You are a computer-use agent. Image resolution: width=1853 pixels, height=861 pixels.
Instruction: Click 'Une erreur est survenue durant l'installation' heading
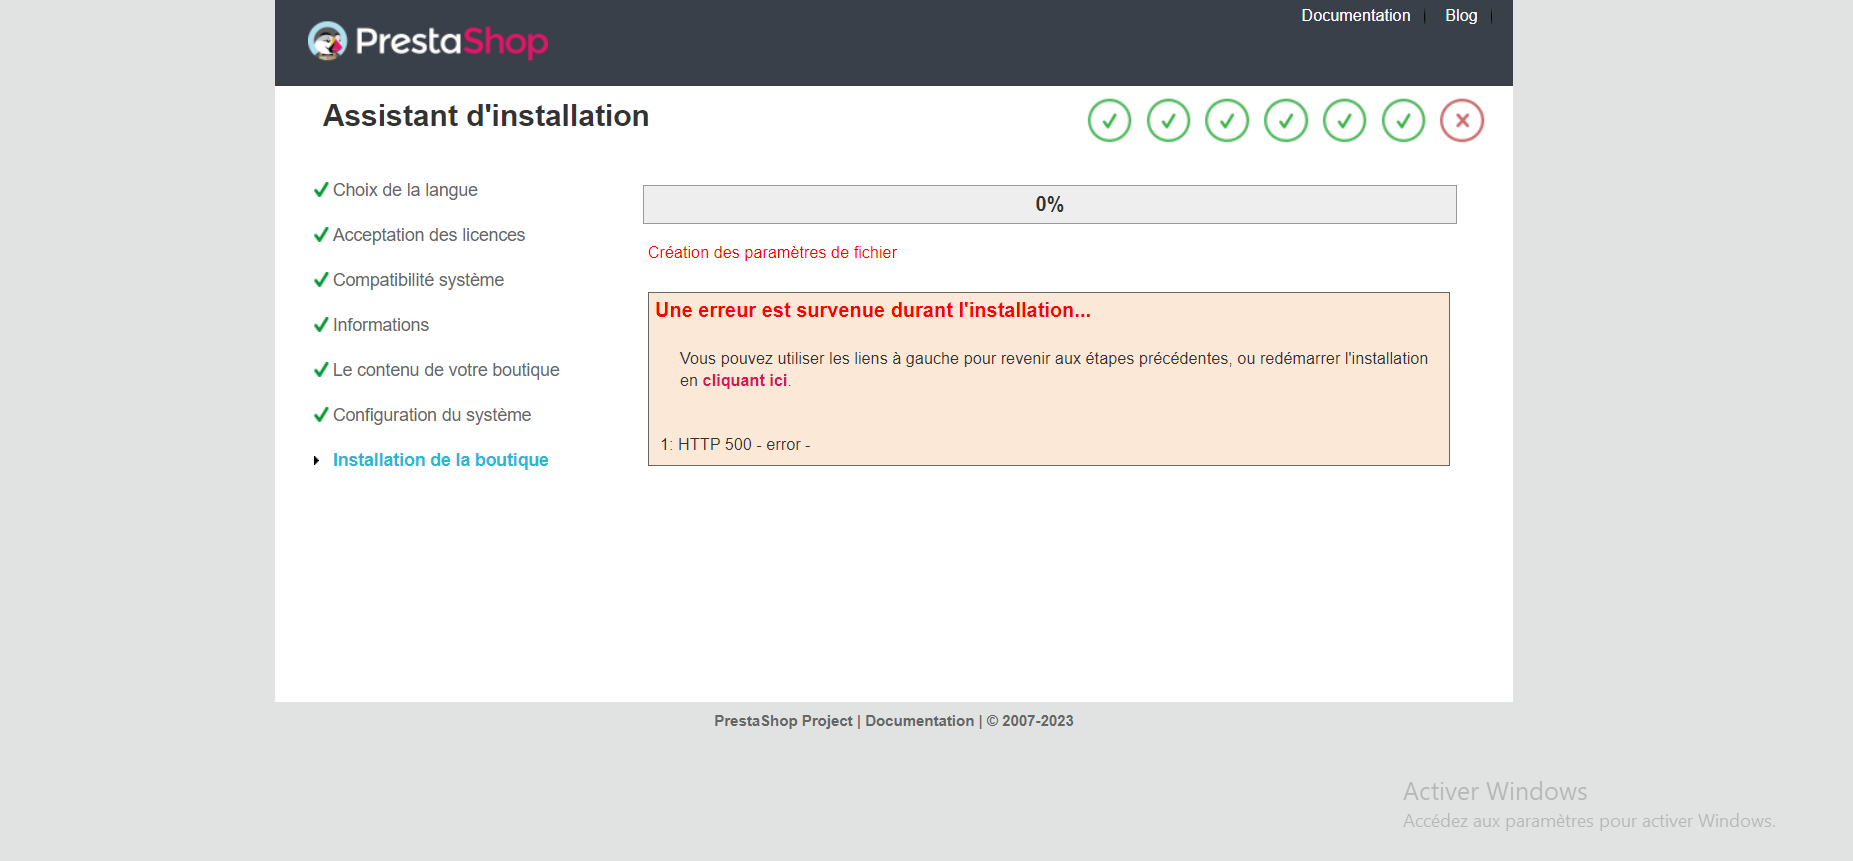tap(873, 310)
